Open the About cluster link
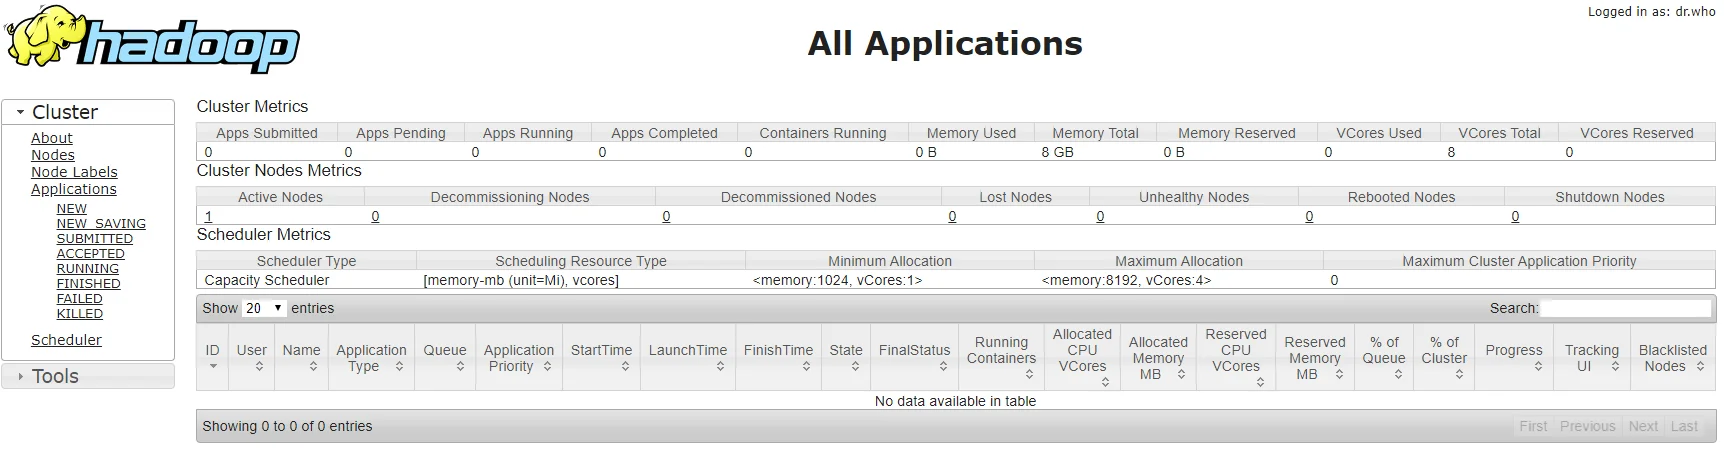 51,138
